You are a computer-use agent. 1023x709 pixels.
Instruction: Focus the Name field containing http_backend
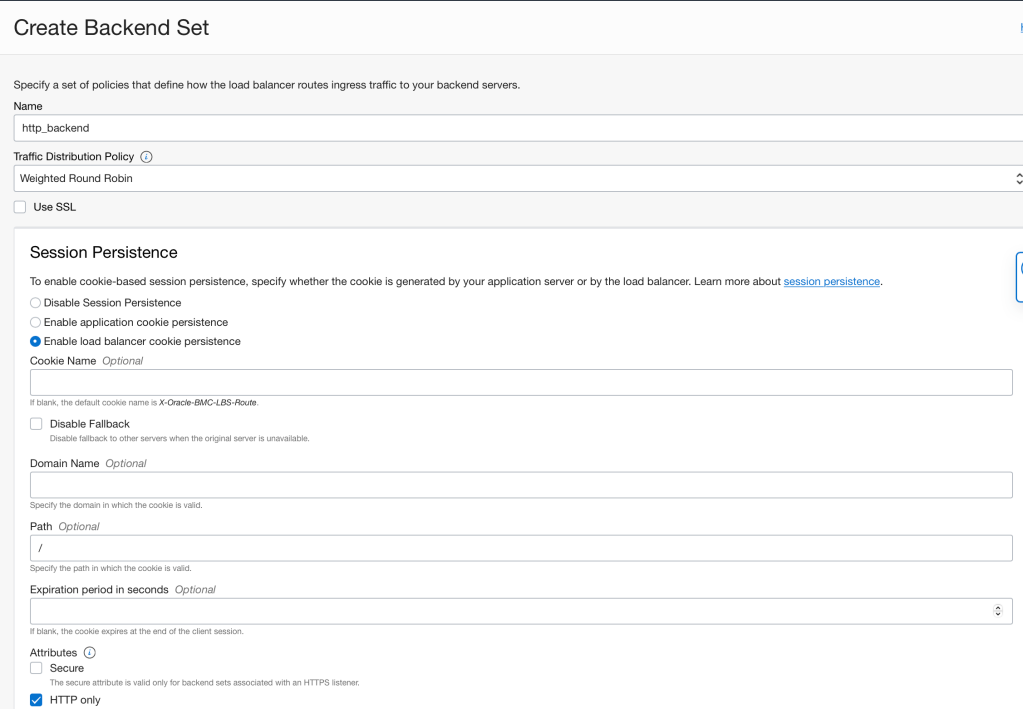(516, 128)
